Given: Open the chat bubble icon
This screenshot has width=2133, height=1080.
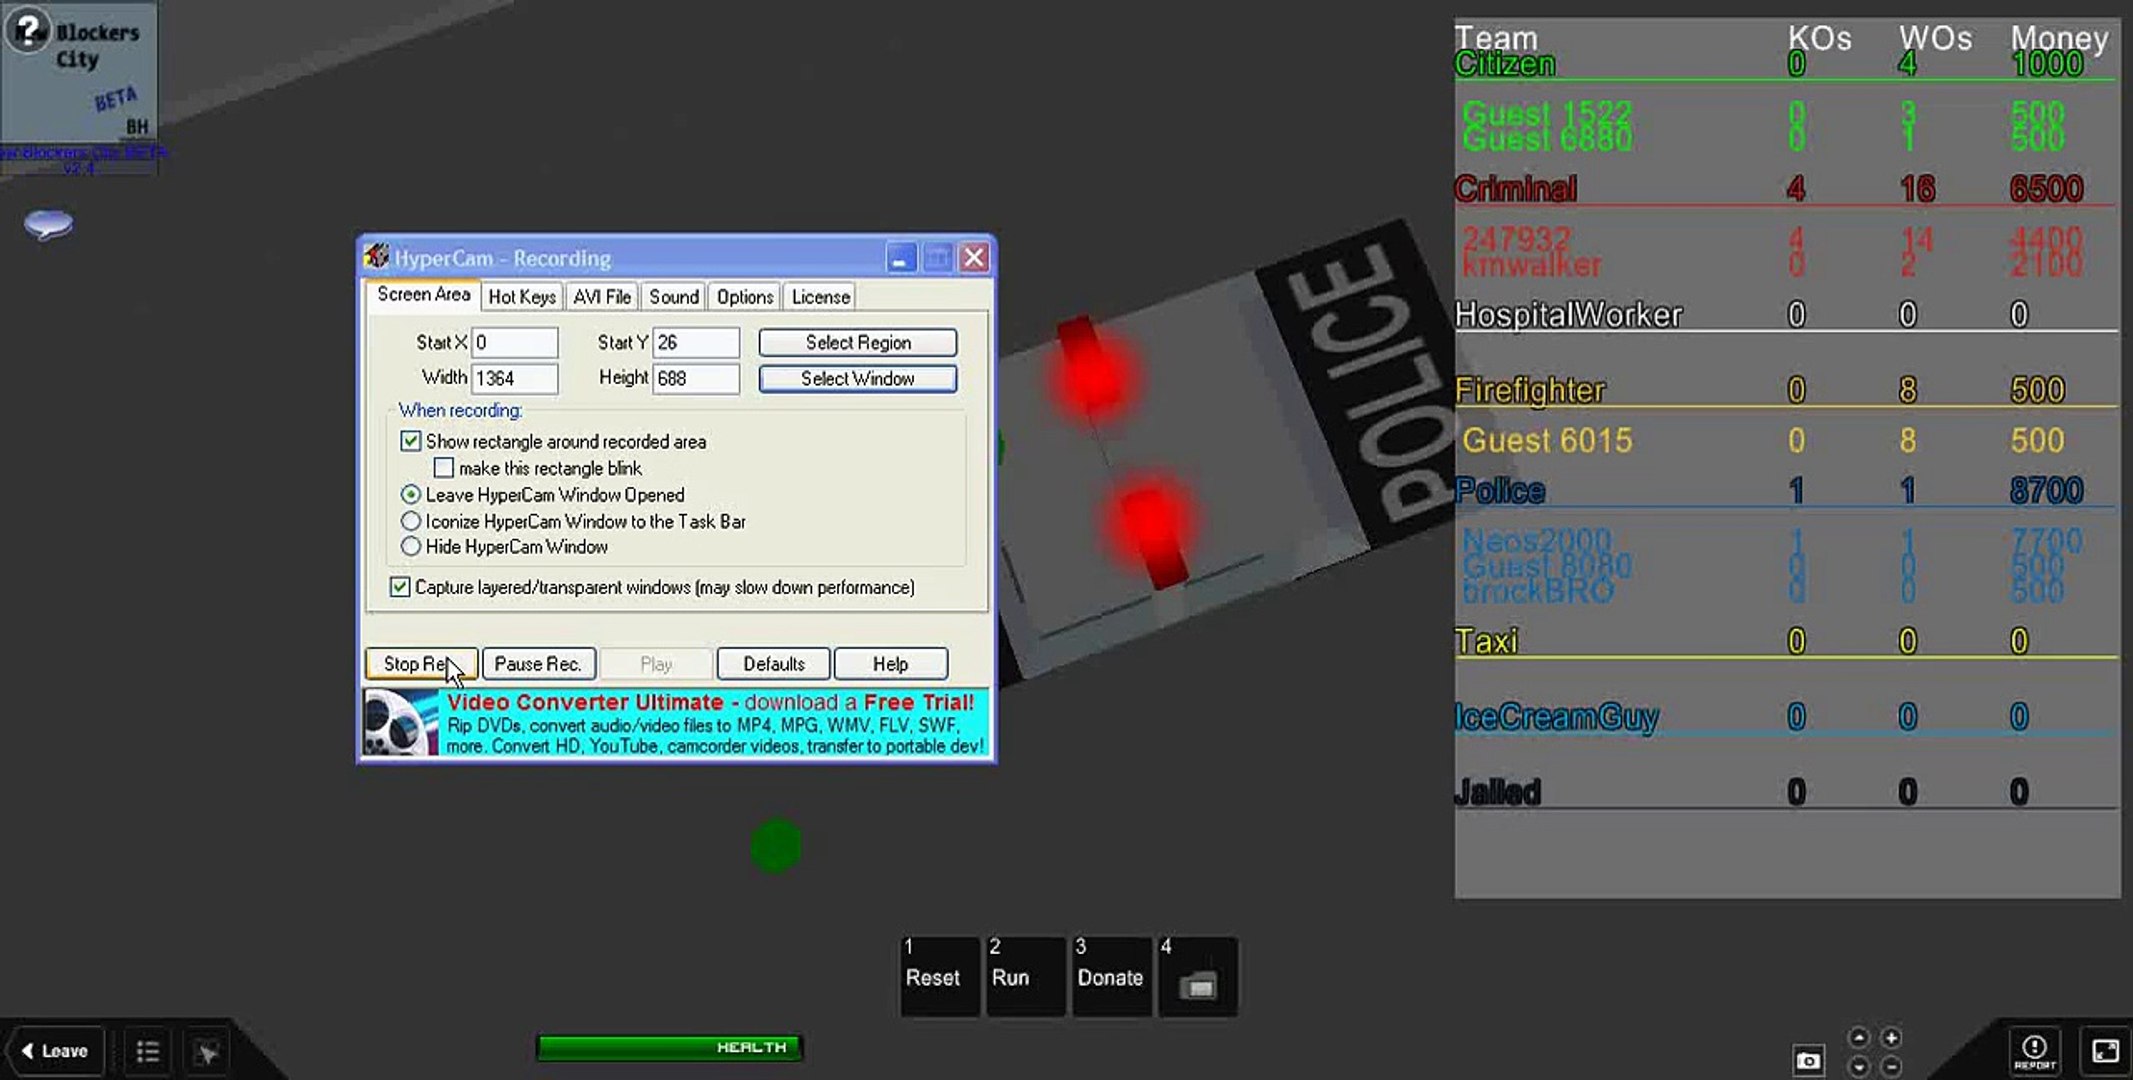Looking at the screenshot, I should 48,224.
